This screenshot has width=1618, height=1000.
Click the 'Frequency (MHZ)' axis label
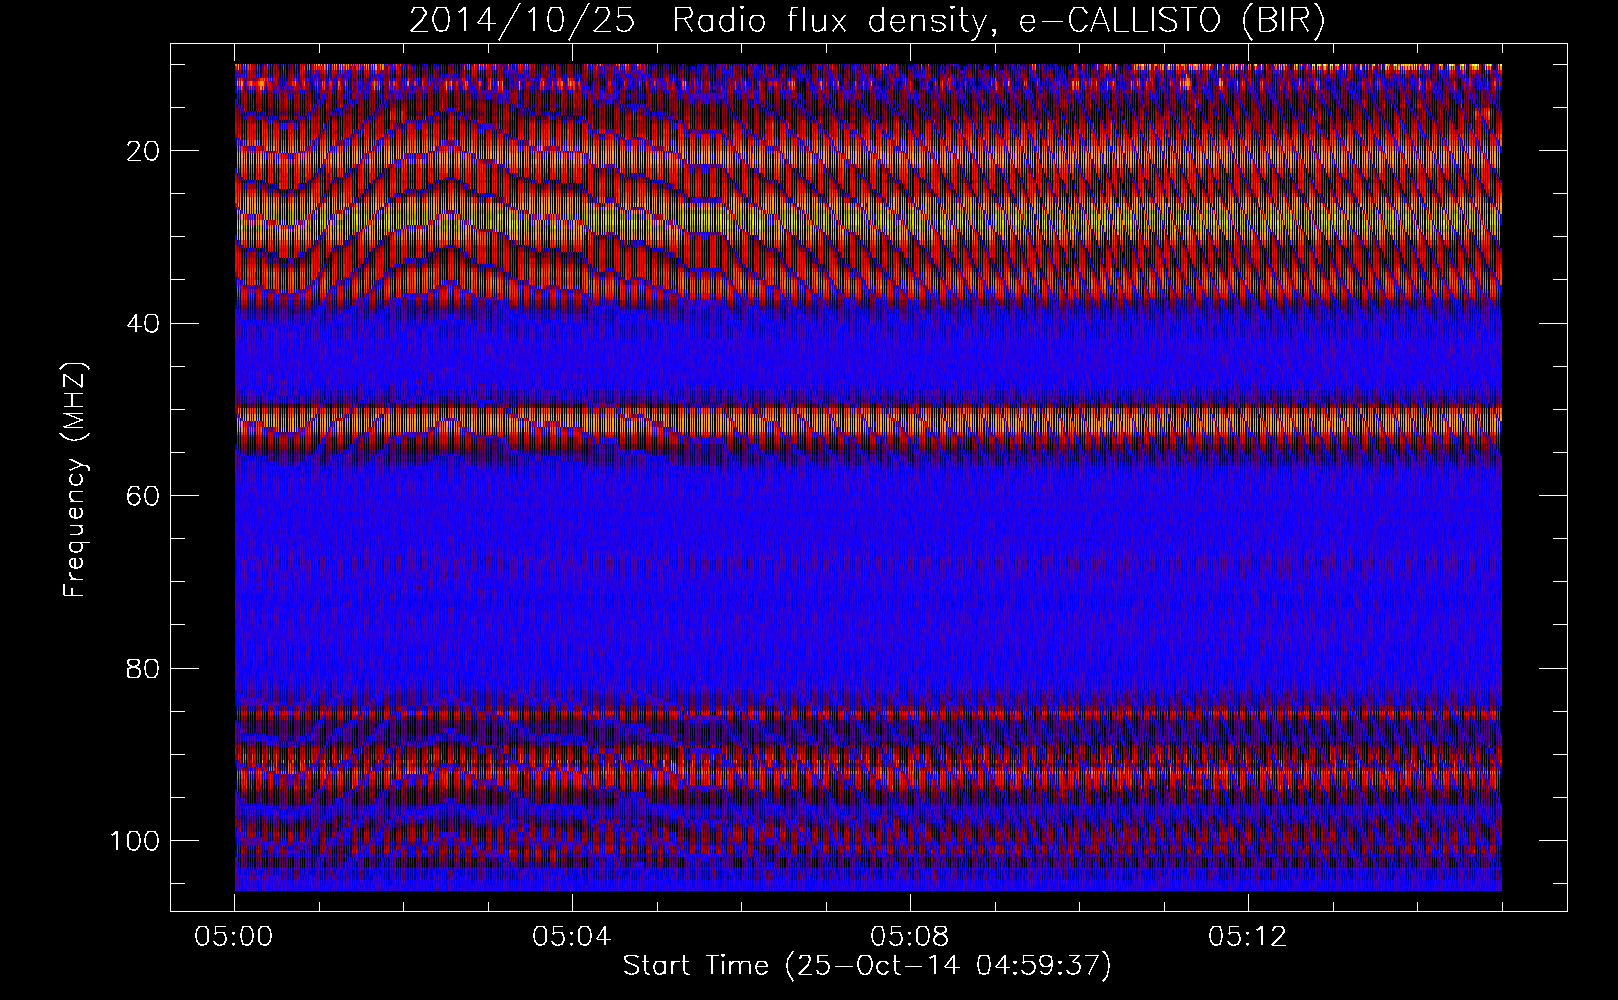tap(76, 479)
